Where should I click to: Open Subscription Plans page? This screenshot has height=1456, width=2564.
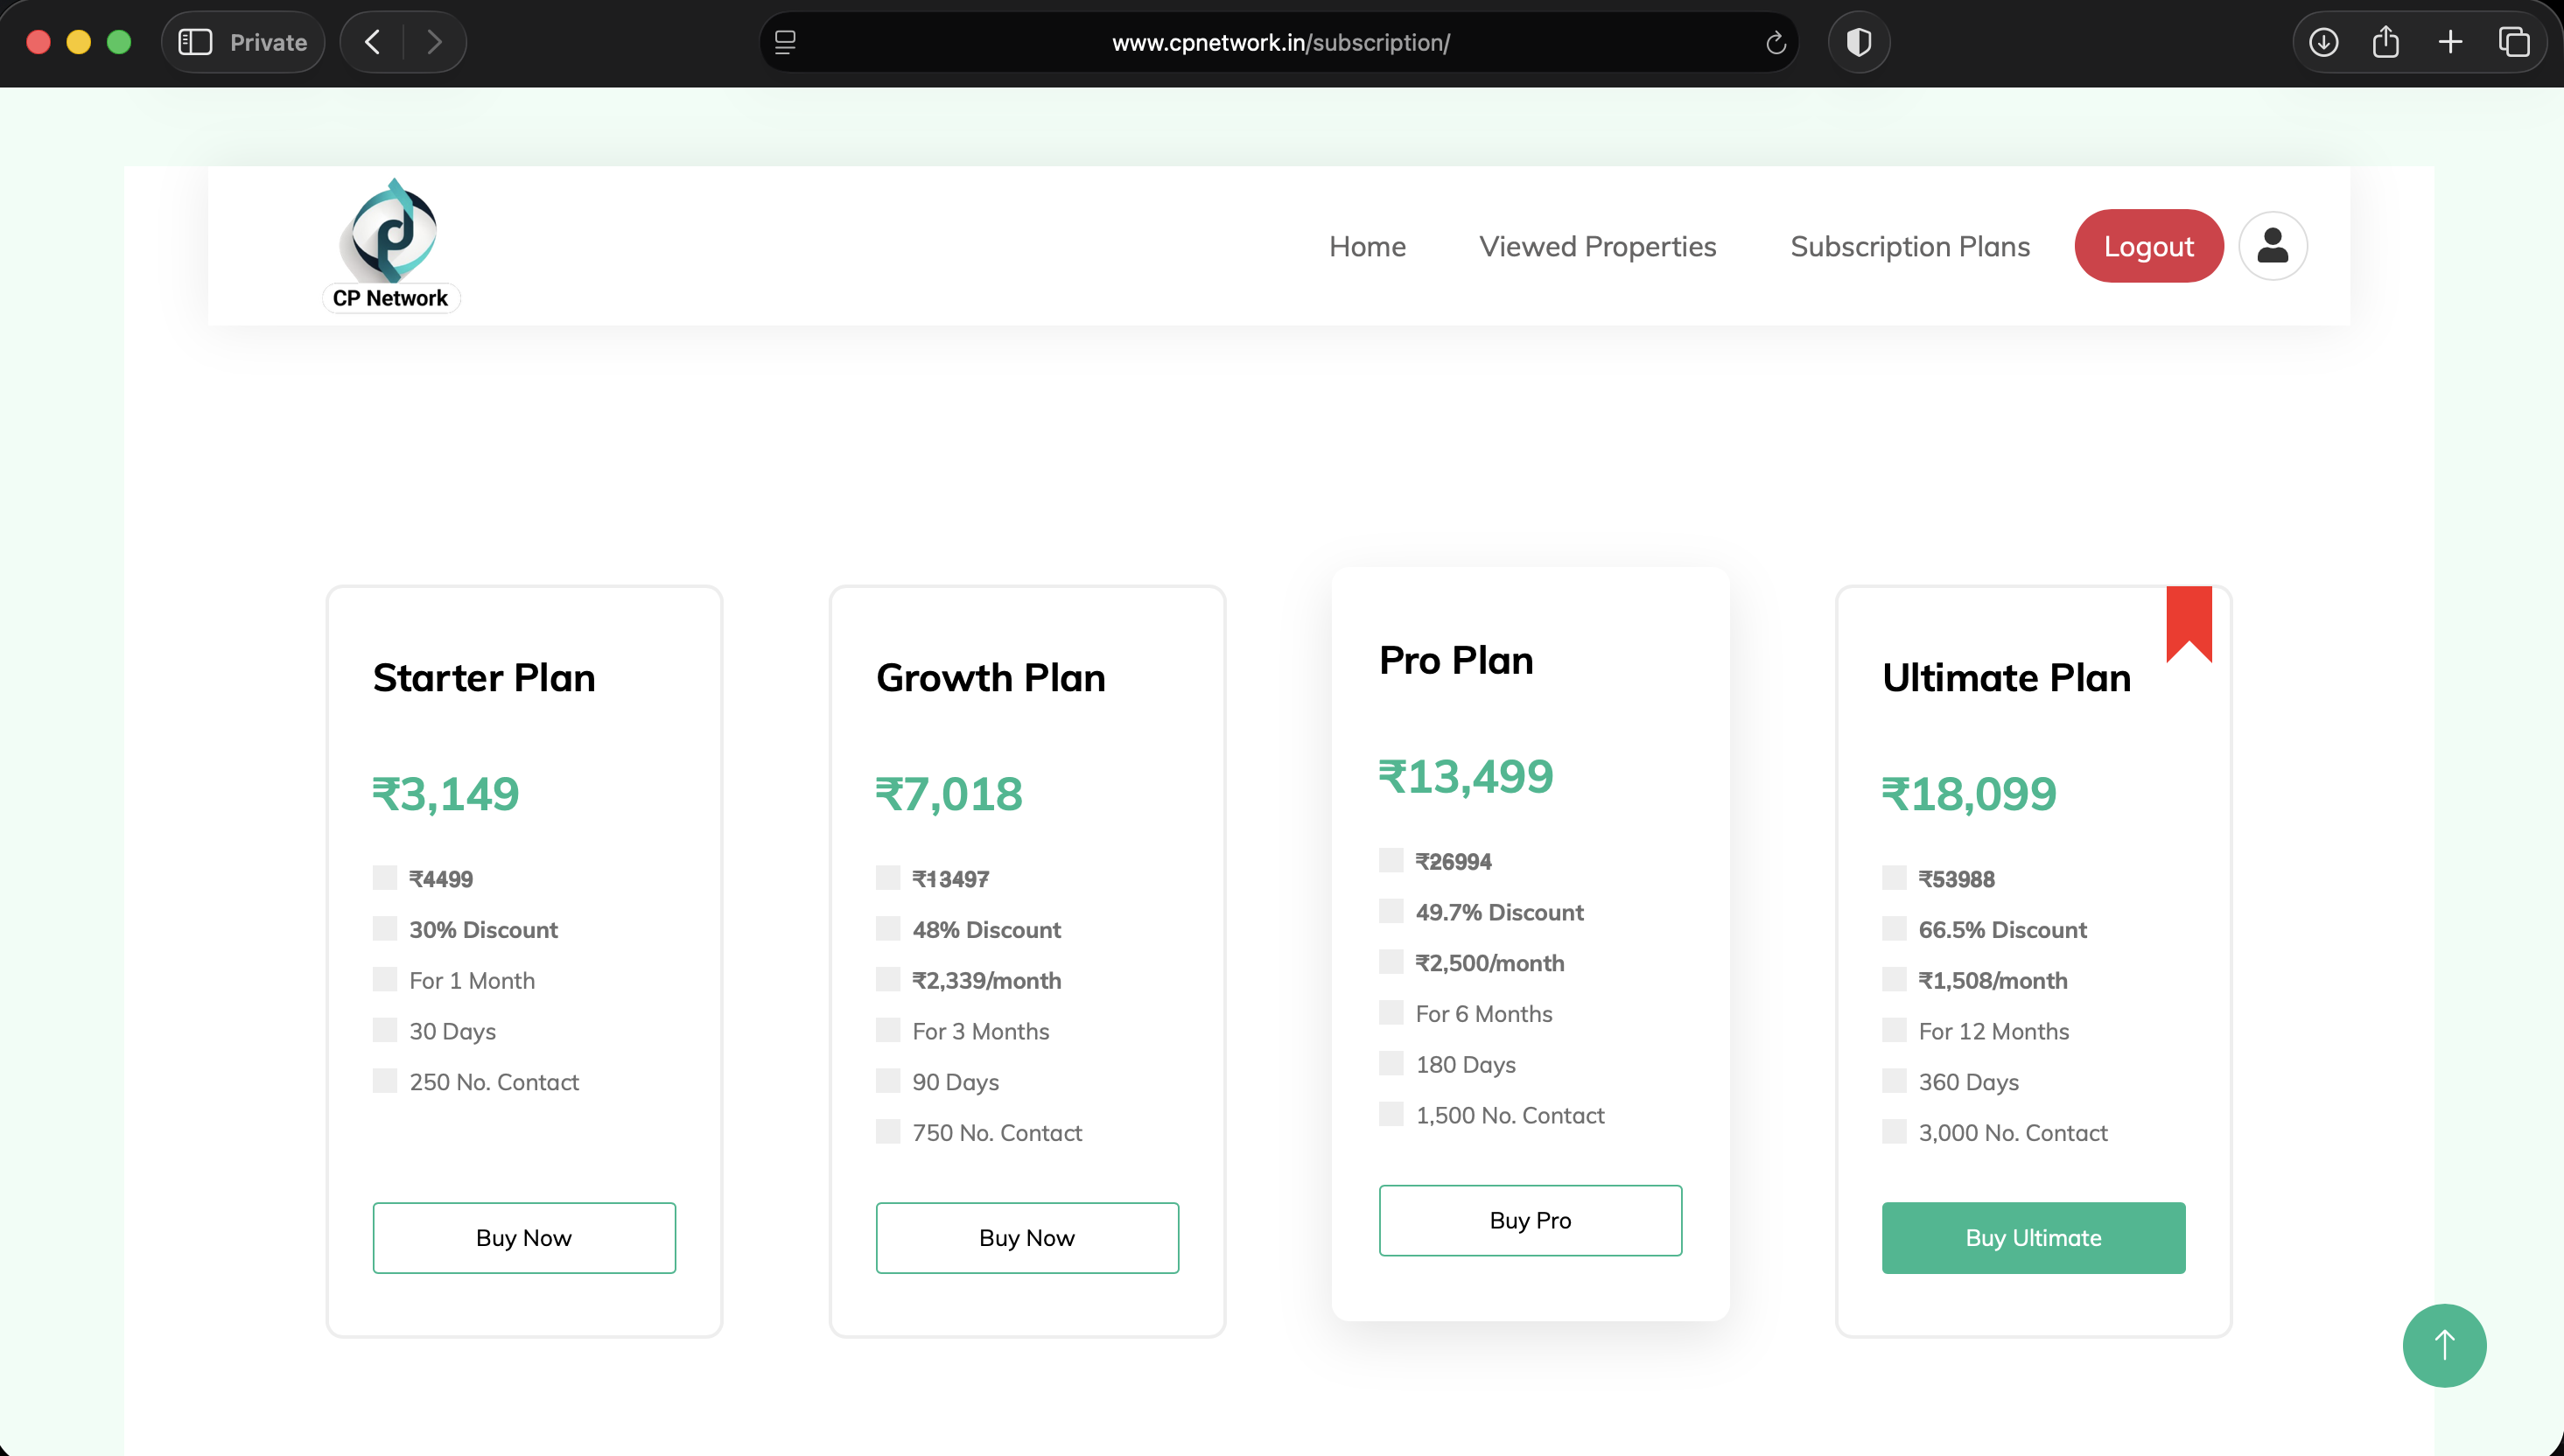point(1909,246)
